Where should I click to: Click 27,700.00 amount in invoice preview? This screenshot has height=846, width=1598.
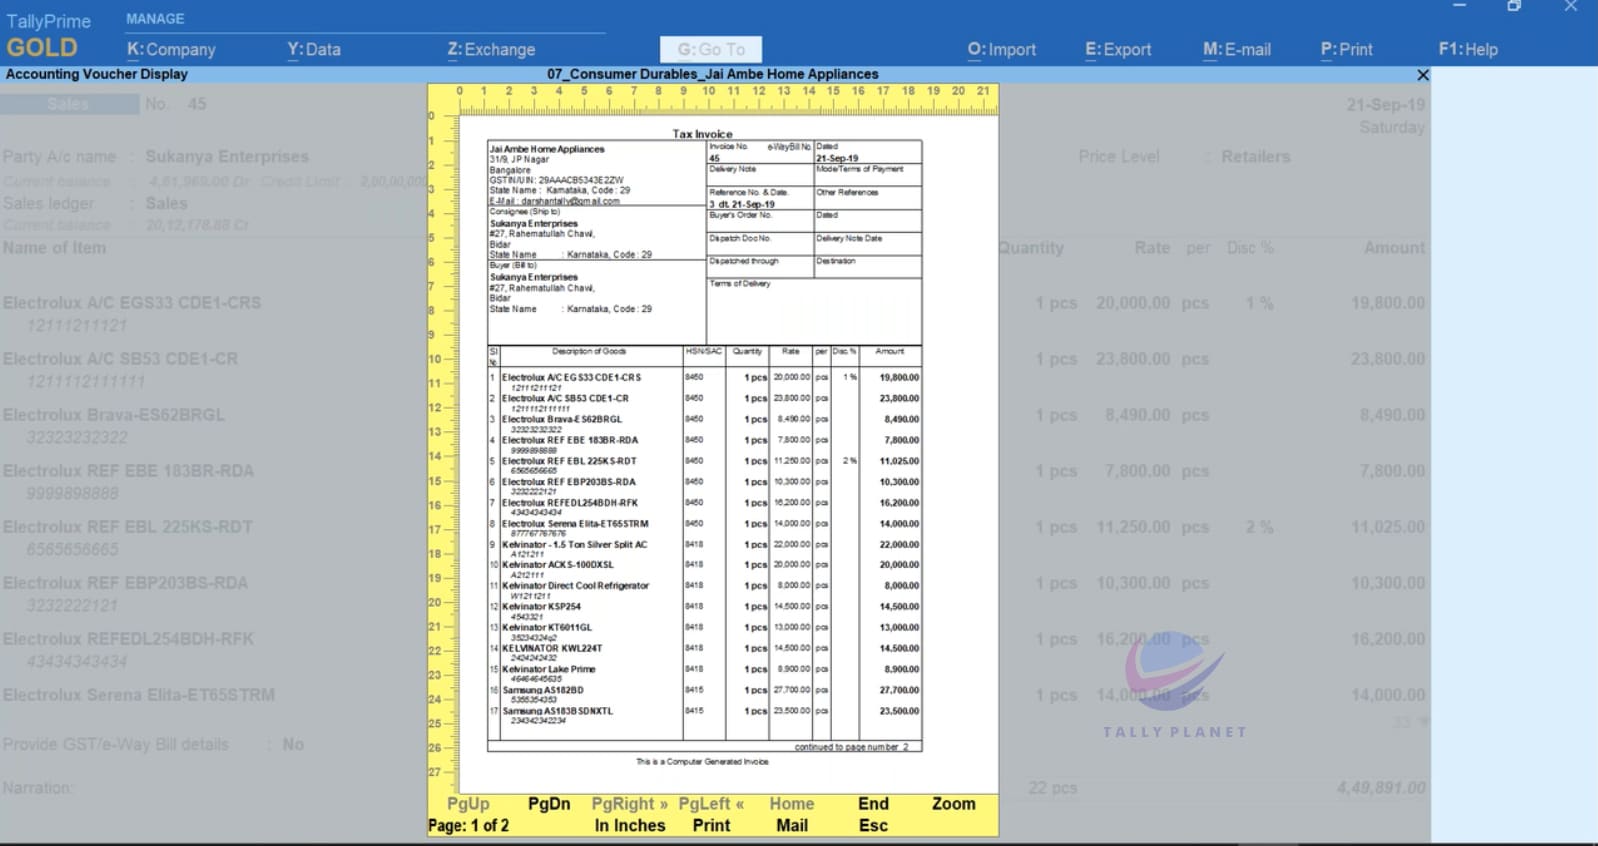coord(899,690)
